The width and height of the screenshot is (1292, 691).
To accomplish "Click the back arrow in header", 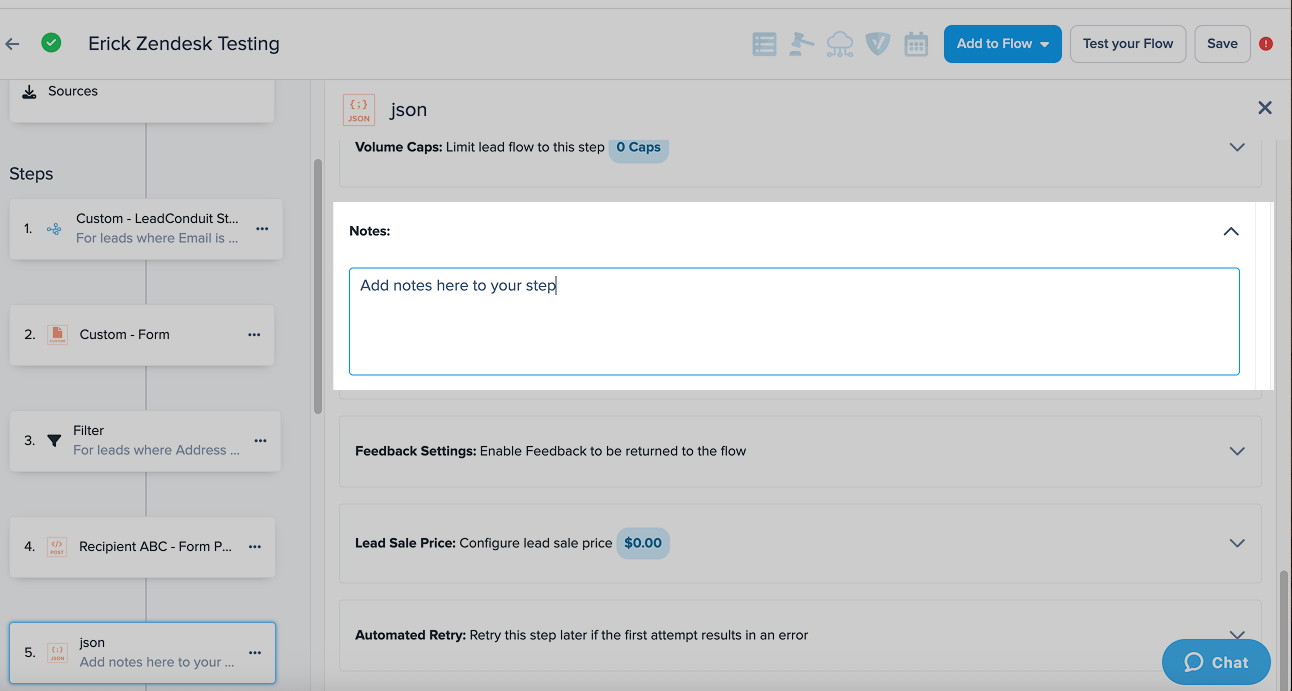I will coord(13,44).
